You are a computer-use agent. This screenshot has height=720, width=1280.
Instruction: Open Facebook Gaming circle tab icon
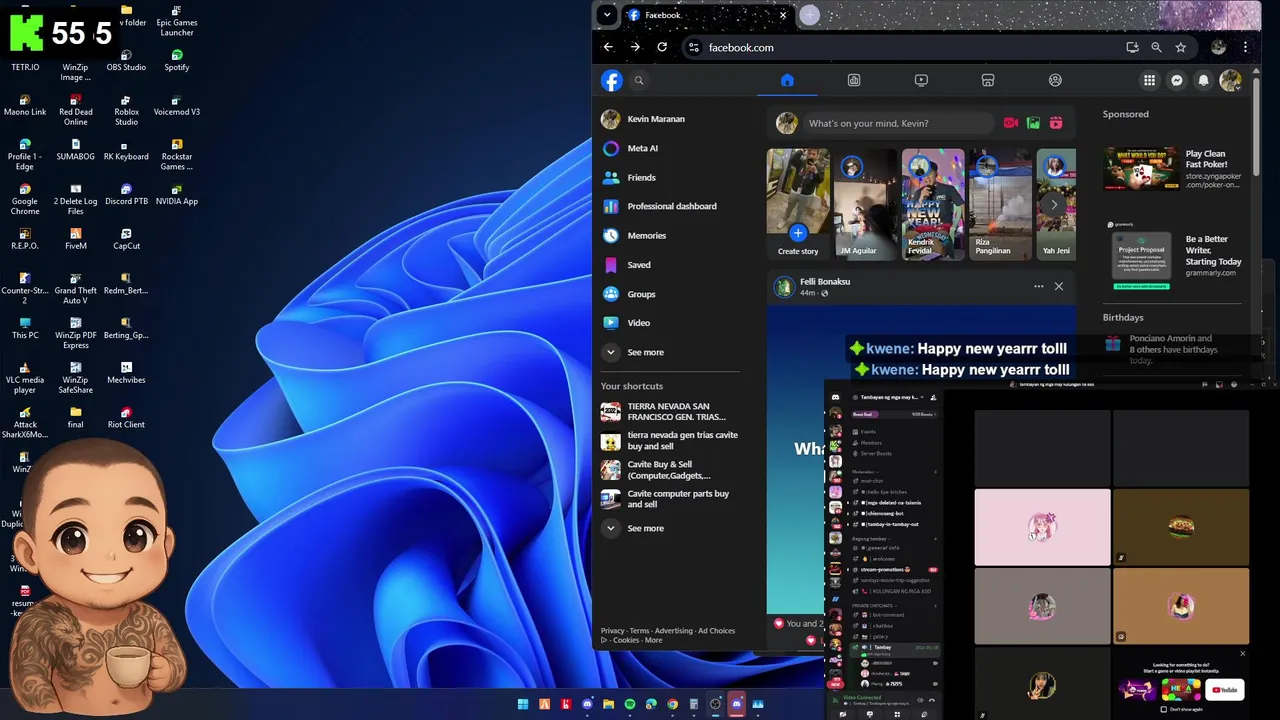[1055, 80]
